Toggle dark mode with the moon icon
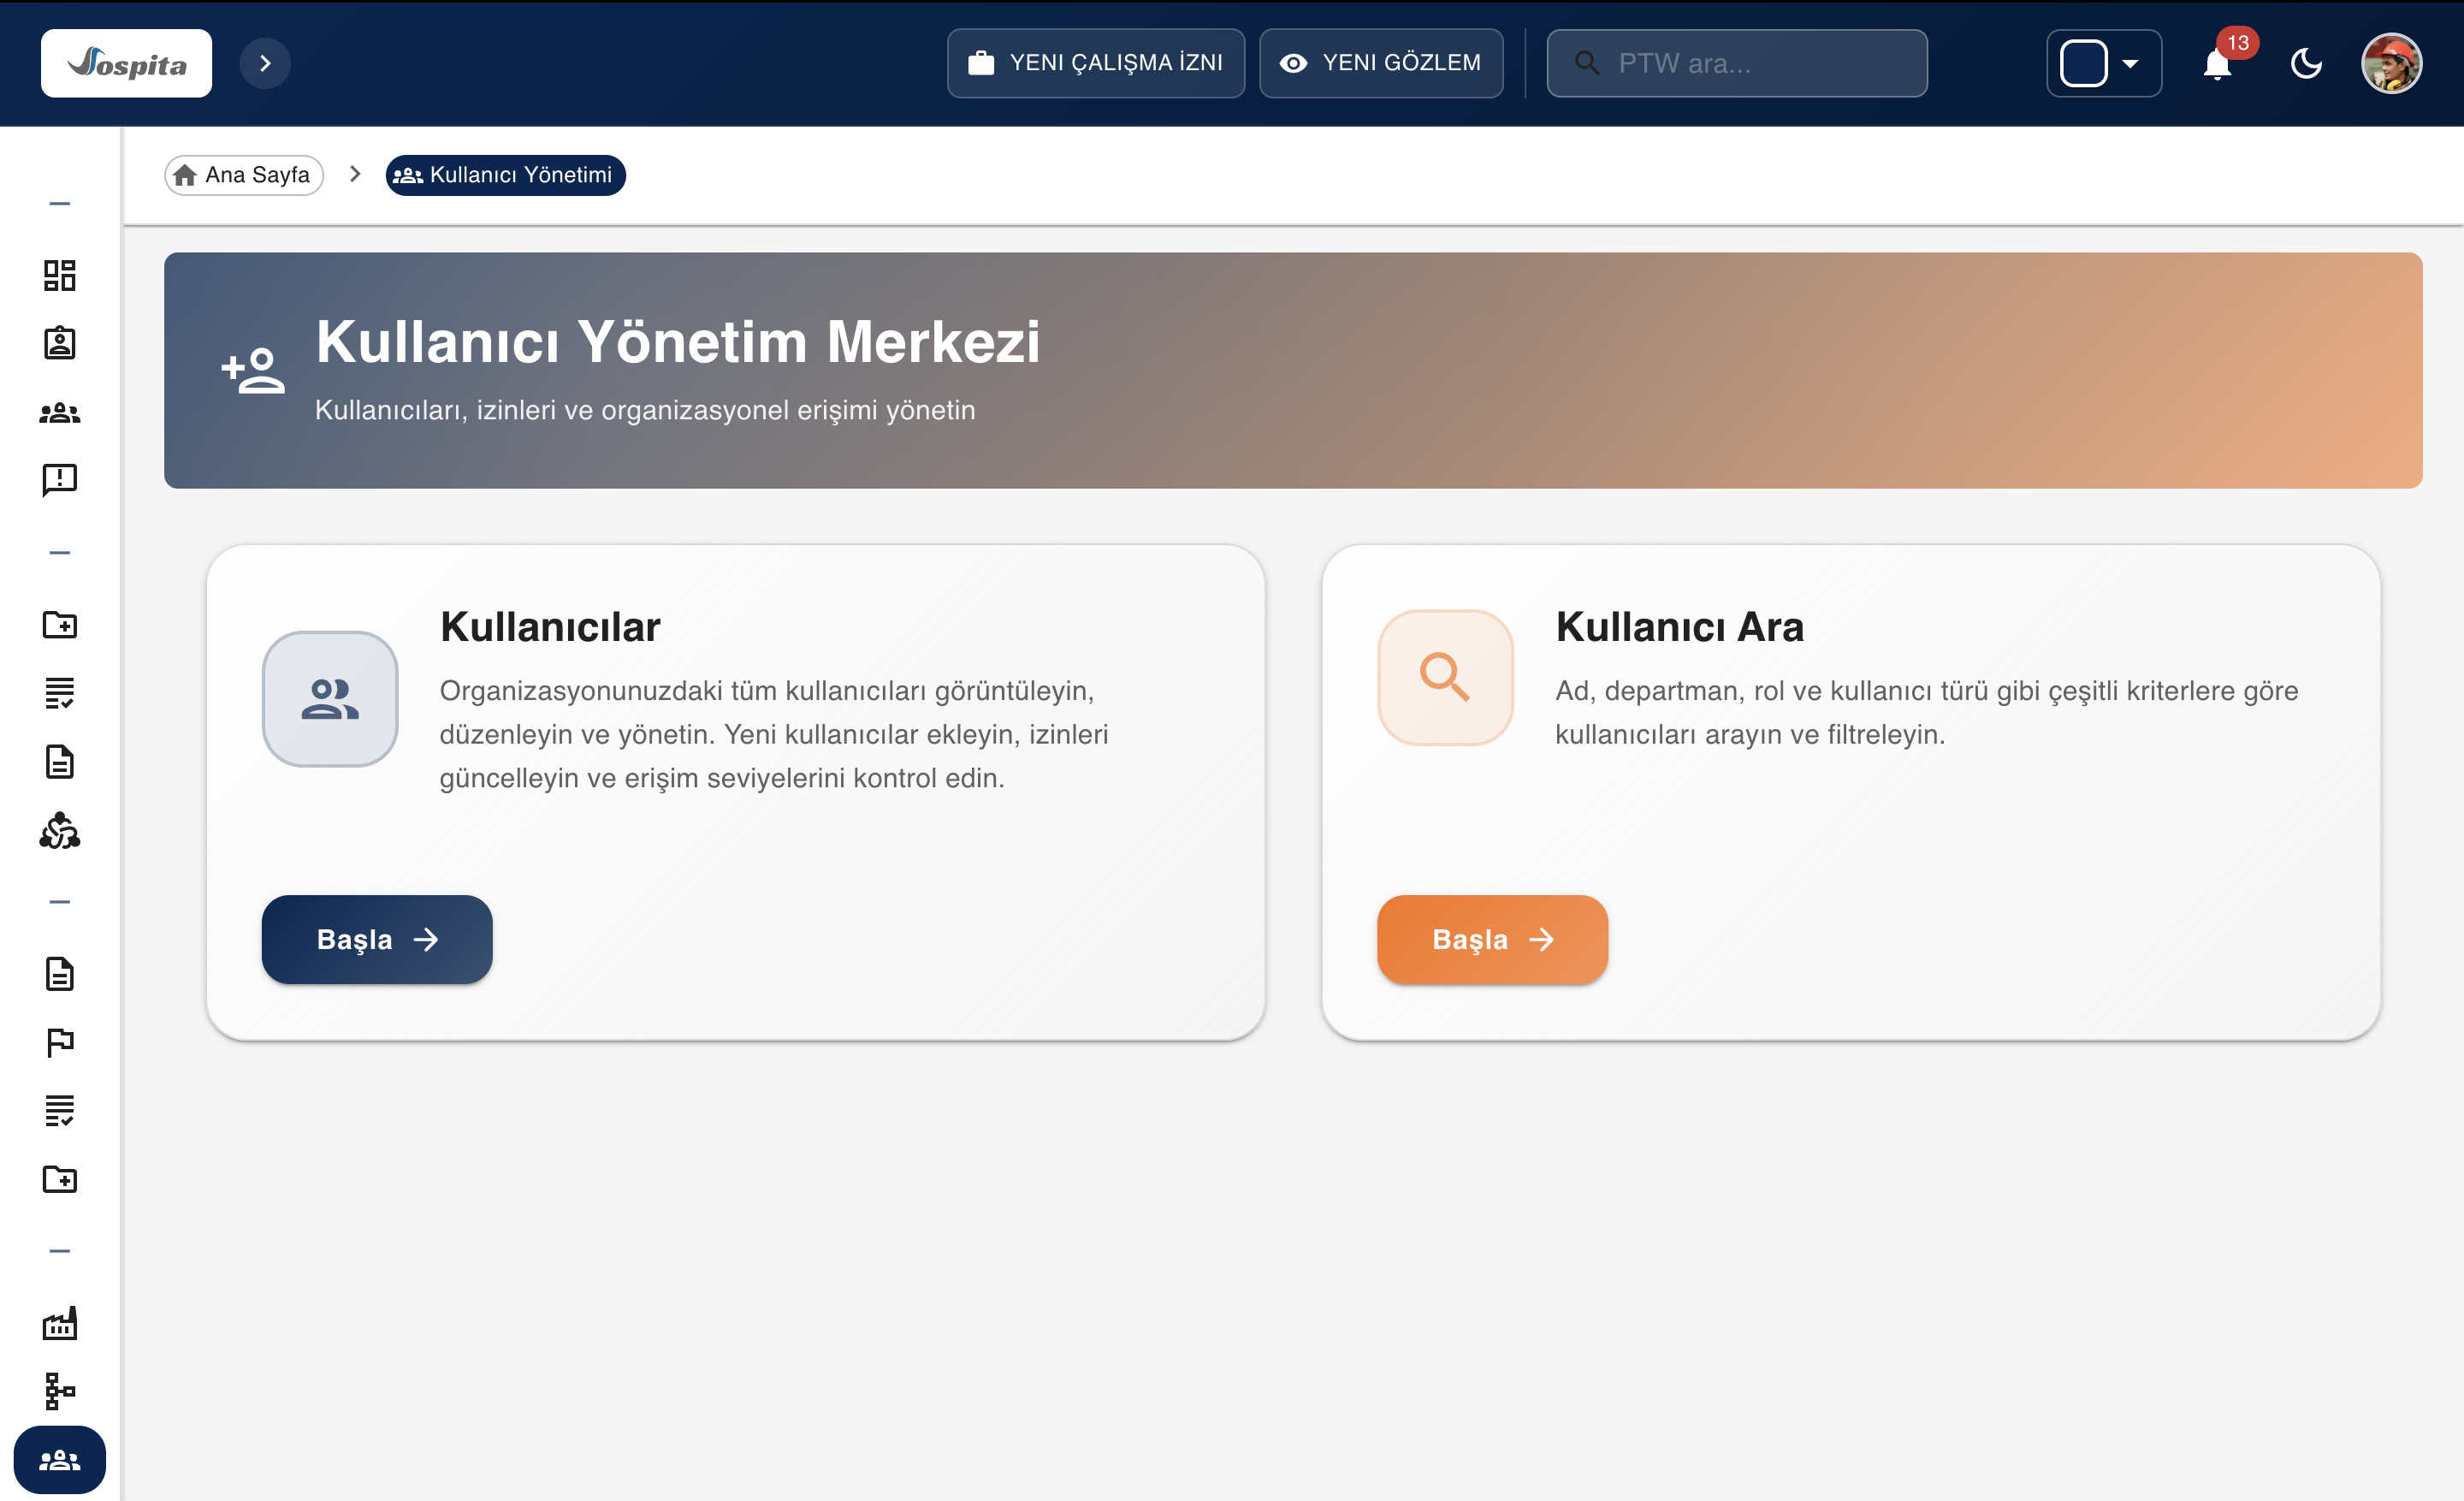2464x1501 pixels. point(2306,64)
